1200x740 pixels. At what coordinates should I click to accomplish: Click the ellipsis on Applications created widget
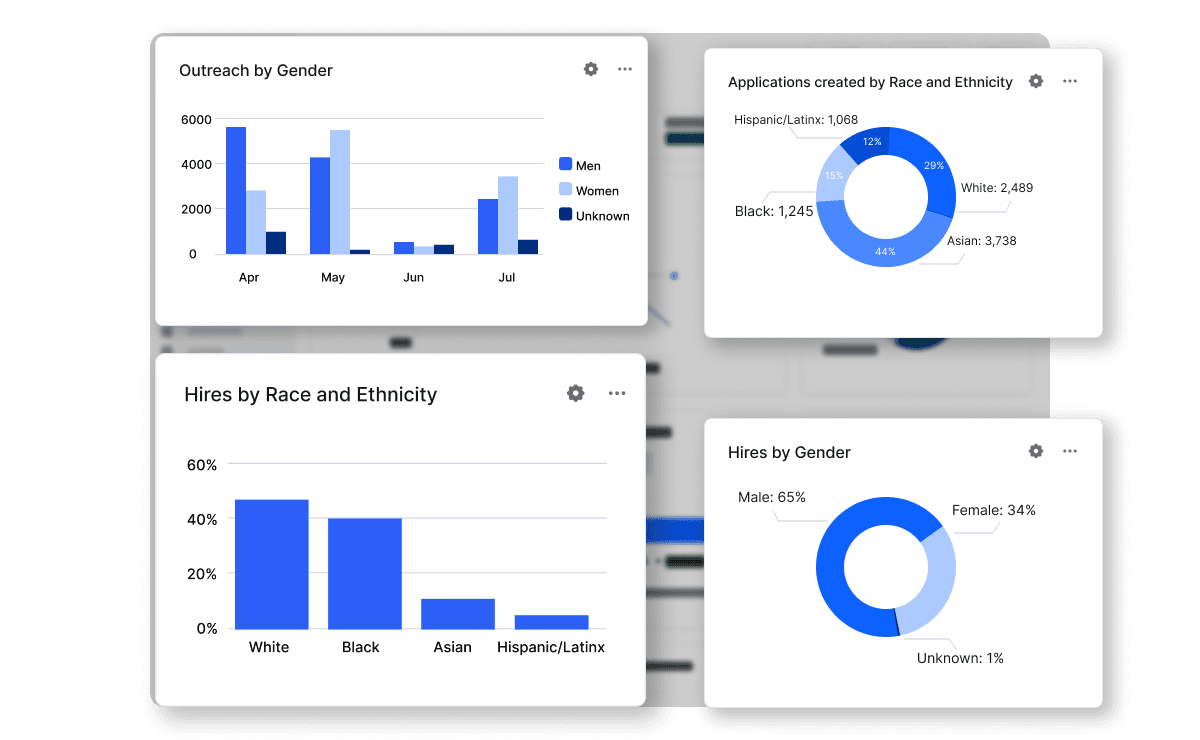coord(1070,81)
